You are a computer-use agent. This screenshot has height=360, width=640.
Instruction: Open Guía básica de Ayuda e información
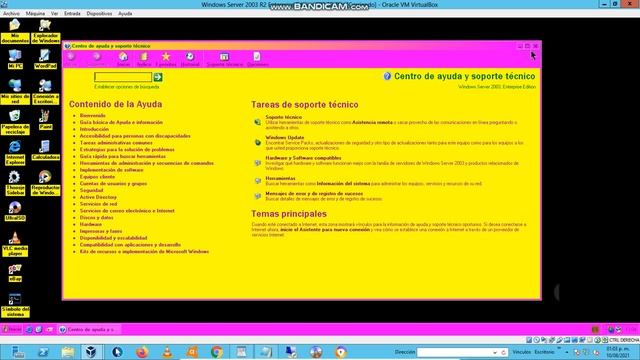pyautogui.click(x=121, y=122)
